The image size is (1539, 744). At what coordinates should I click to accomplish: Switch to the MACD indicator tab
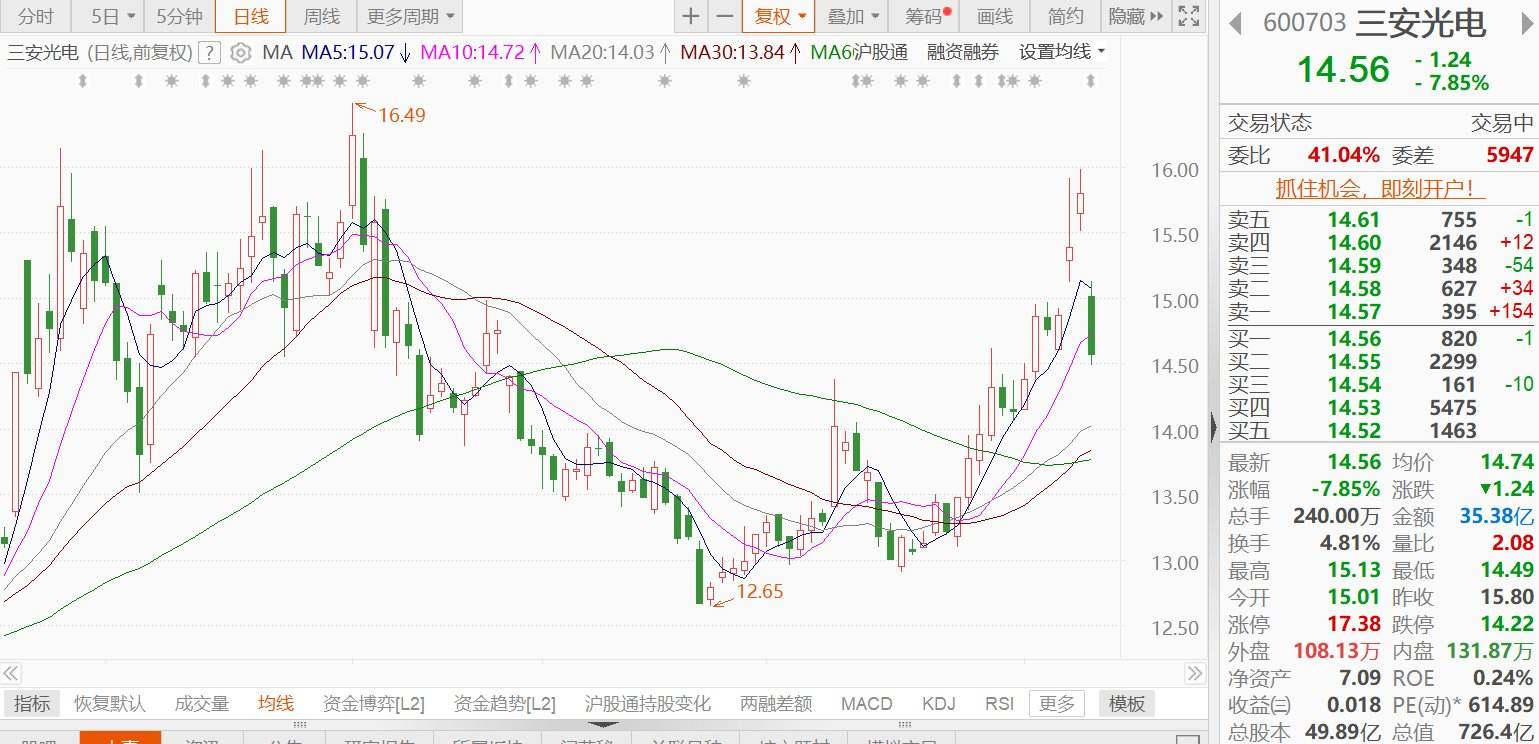866,703
